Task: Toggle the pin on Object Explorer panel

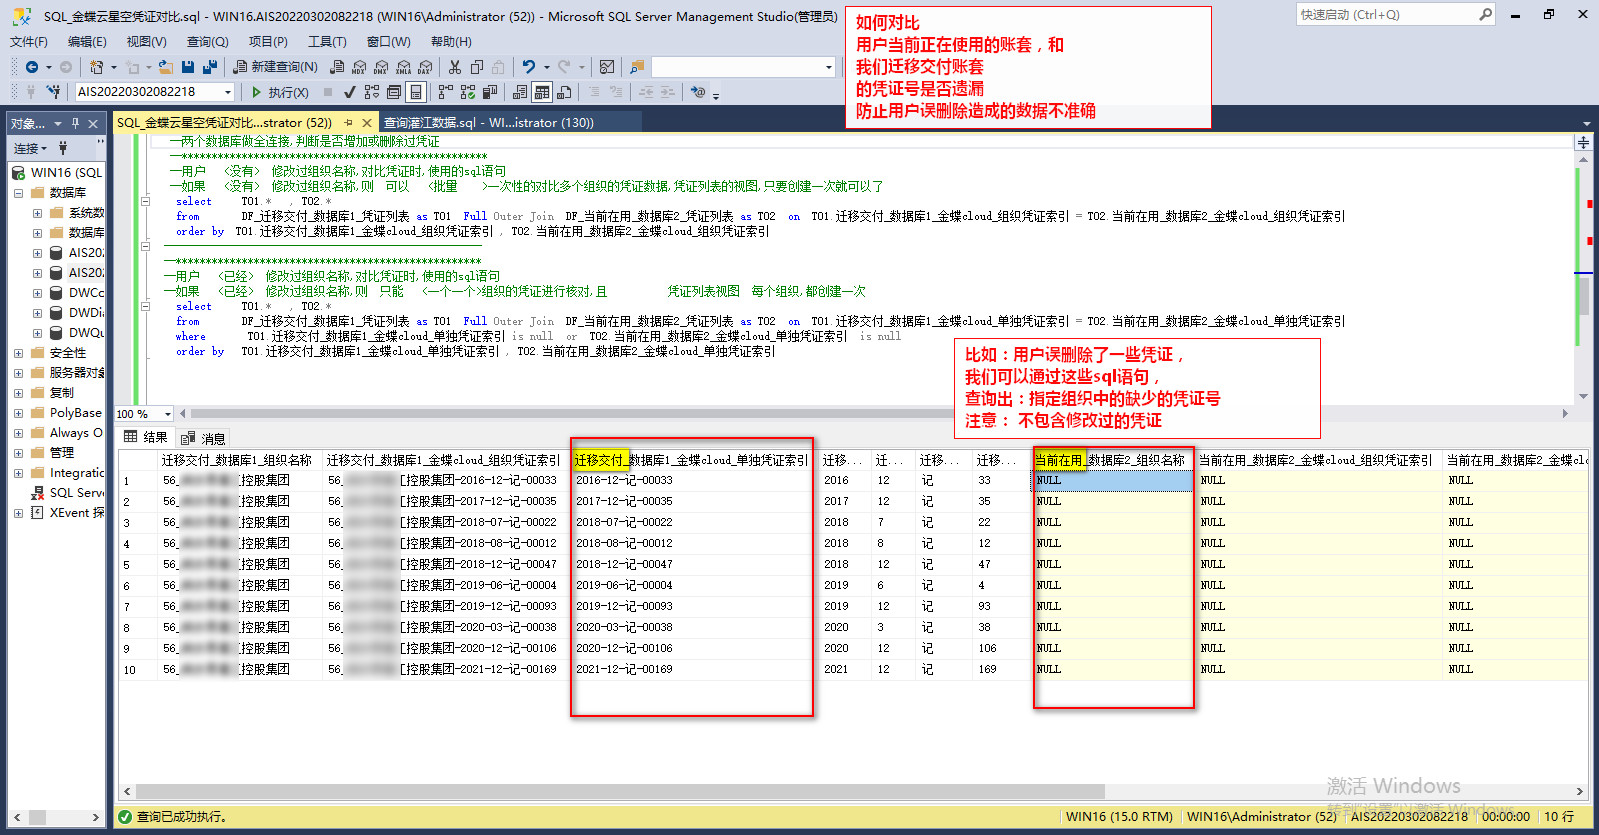Action: pyautogui.click(x=75, y=123)
